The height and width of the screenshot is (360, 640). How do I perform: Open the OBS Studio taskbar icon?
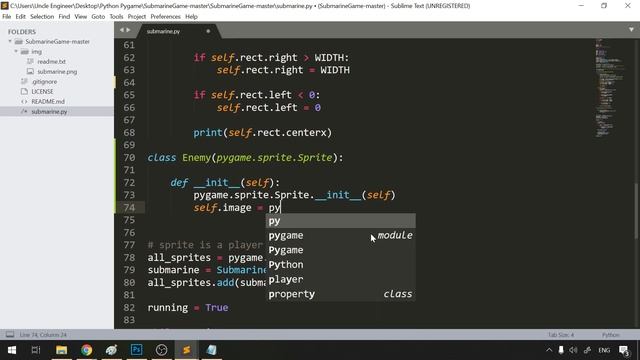tap(162, 350)
